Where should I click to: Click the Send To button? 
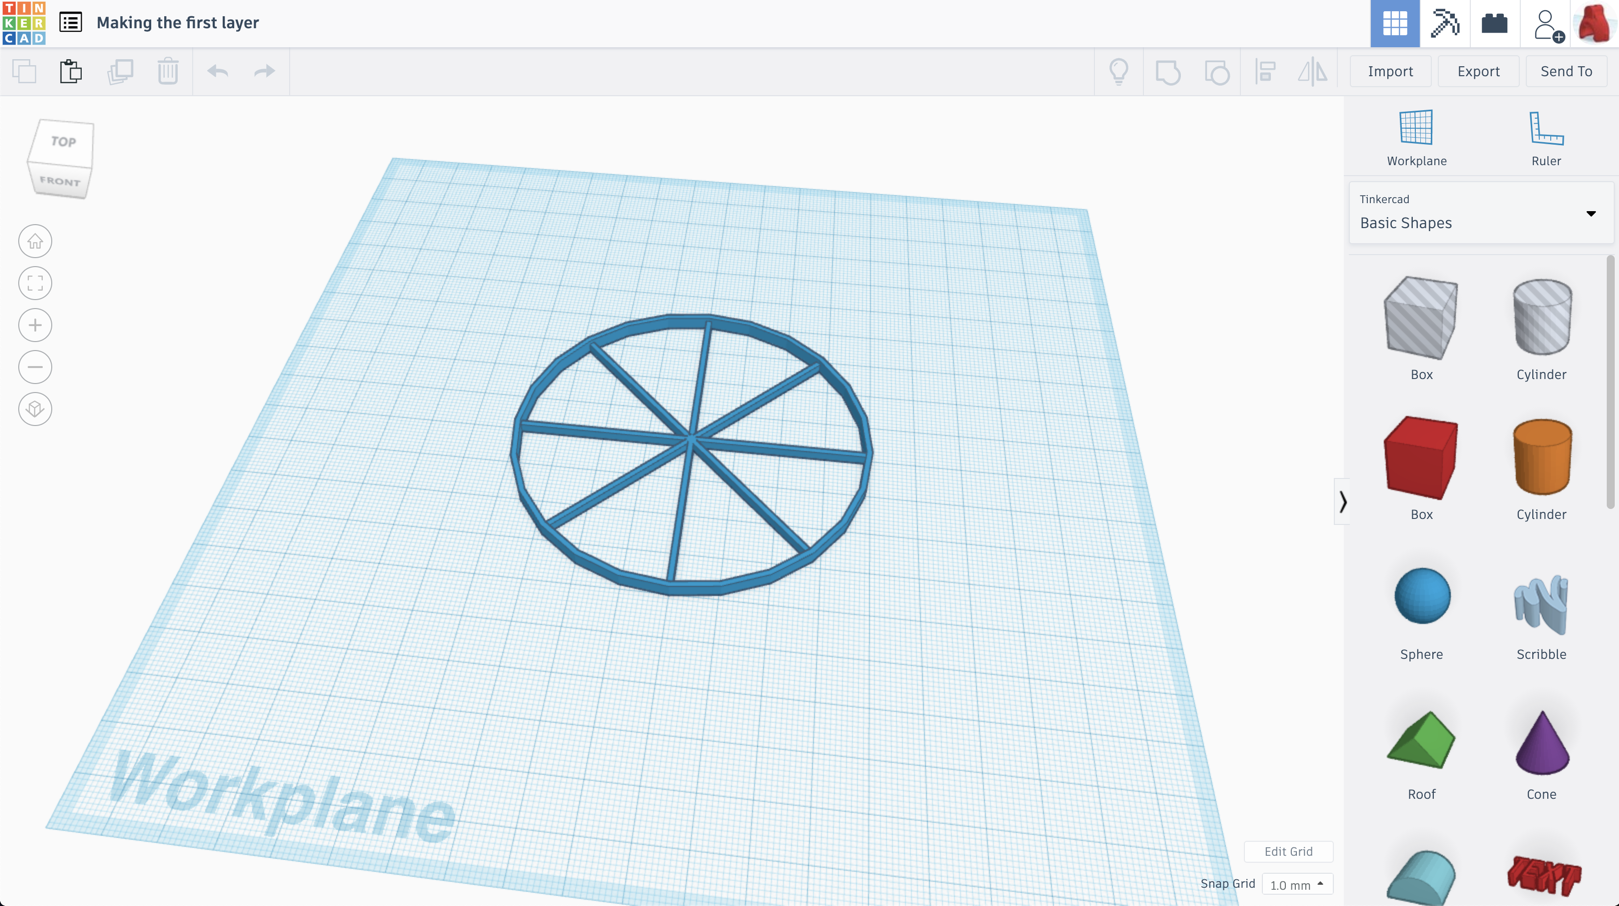(1566, 71)
